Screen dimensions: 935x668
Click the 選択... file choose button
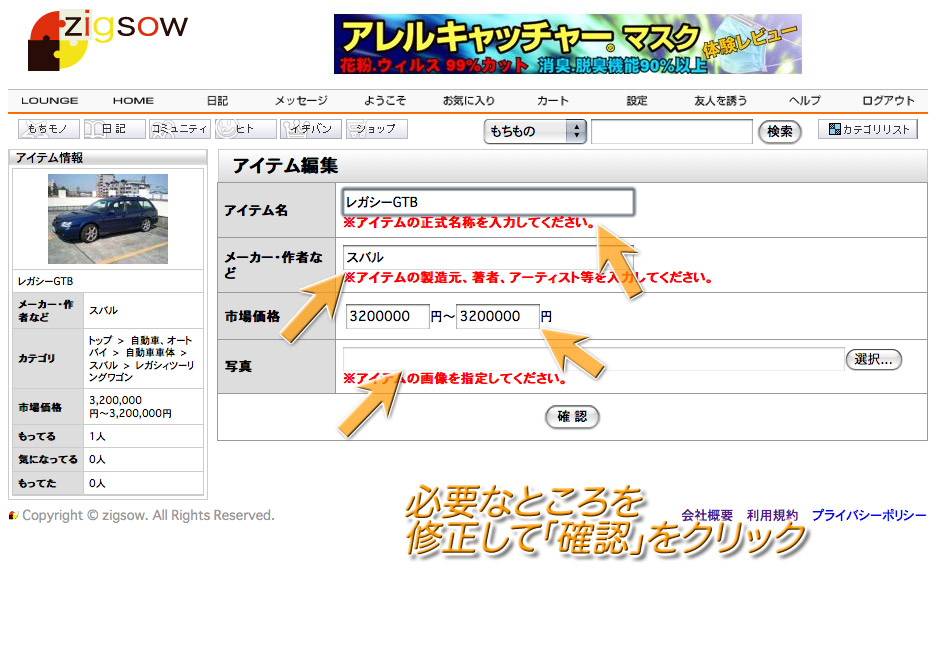coord(874,359)
